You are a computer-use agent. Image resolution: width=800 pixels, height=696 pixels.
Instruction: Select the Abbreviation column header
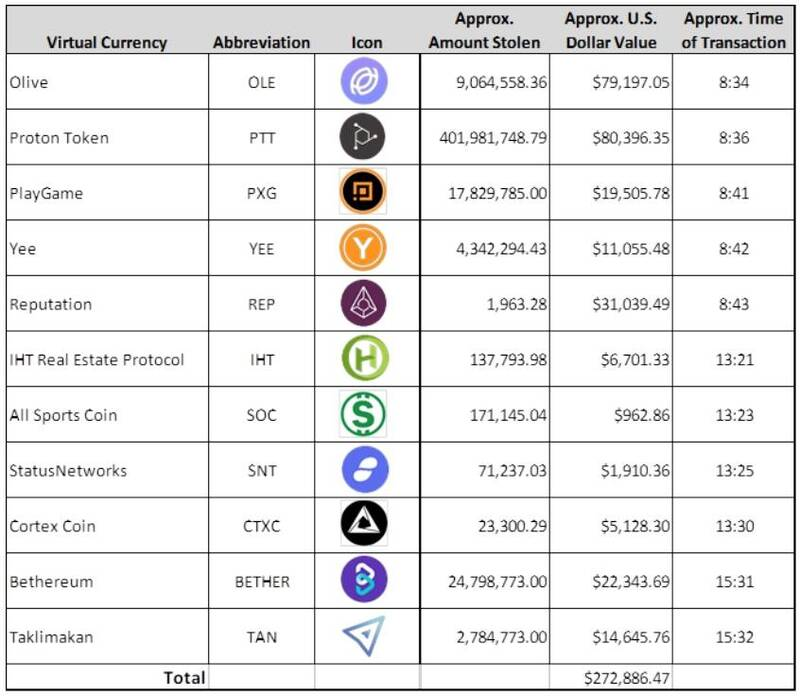click(262, 43)
